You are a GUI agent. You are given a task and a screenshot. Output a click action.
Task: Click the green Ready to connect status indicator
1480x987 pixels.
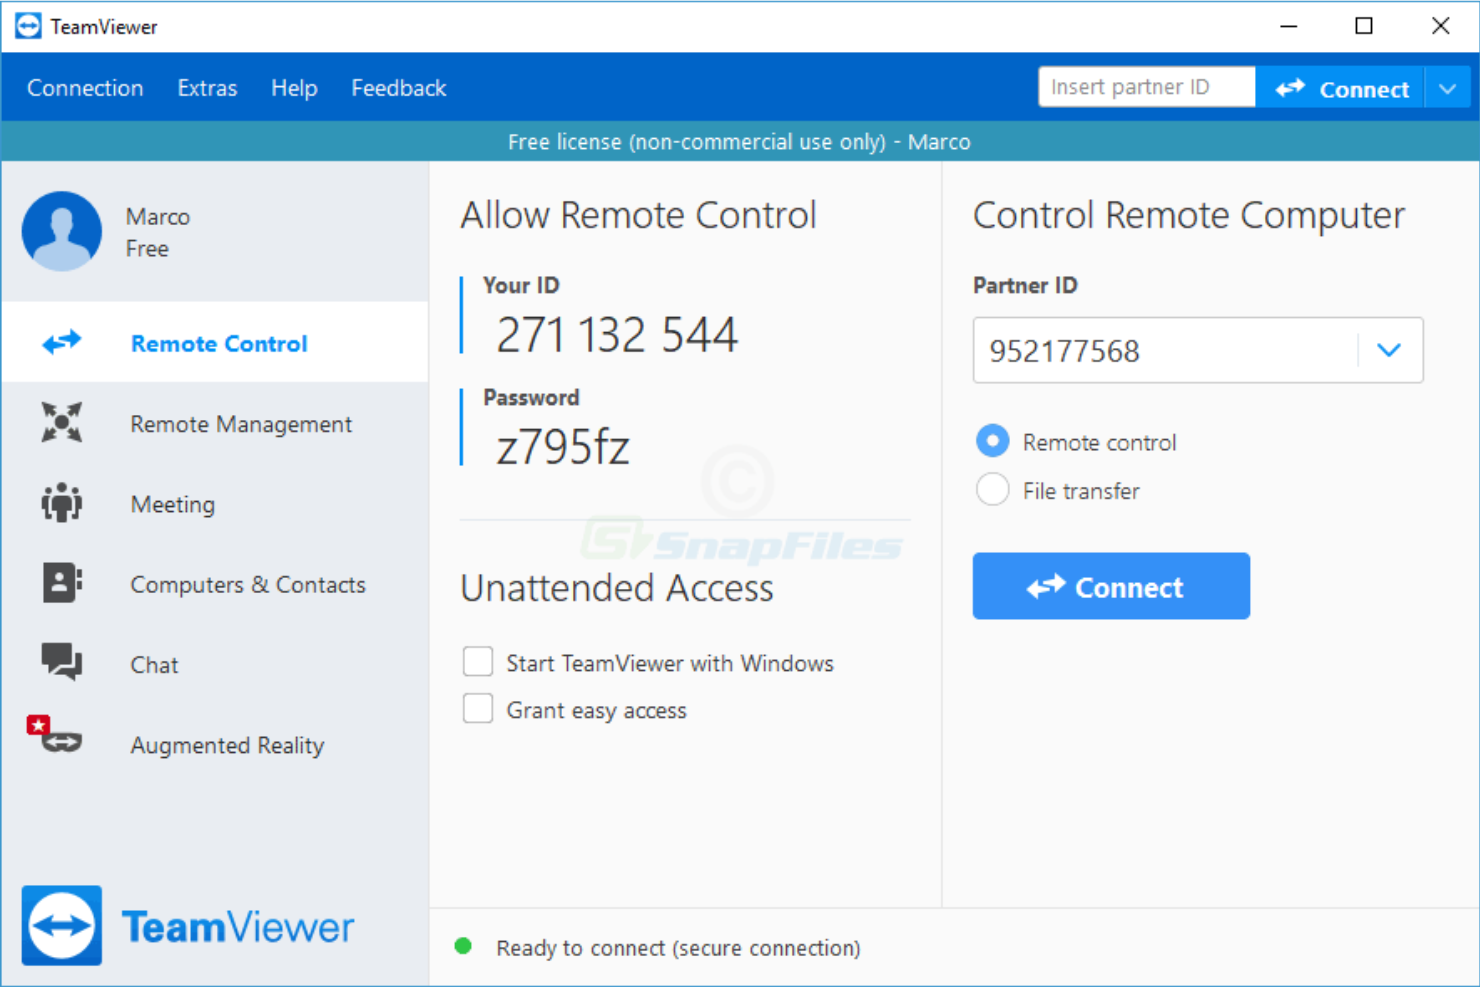coord(463,944)
